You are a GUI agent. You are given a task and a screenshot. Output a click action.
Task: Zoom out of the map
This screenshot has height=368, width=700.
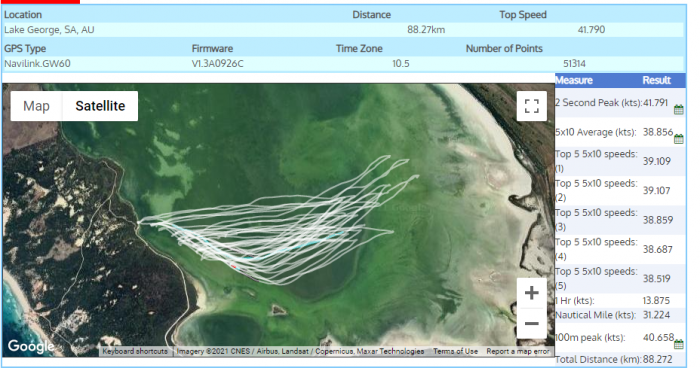[531, 323]
